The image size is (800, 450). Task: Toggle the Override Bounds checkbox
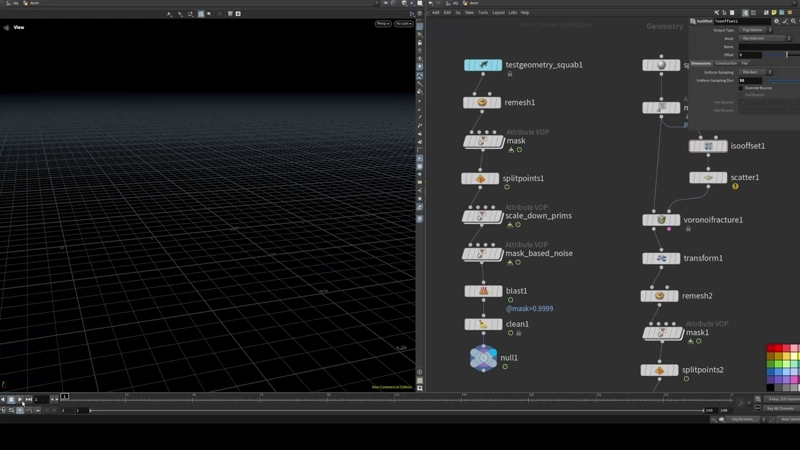(x=741, y=88)
